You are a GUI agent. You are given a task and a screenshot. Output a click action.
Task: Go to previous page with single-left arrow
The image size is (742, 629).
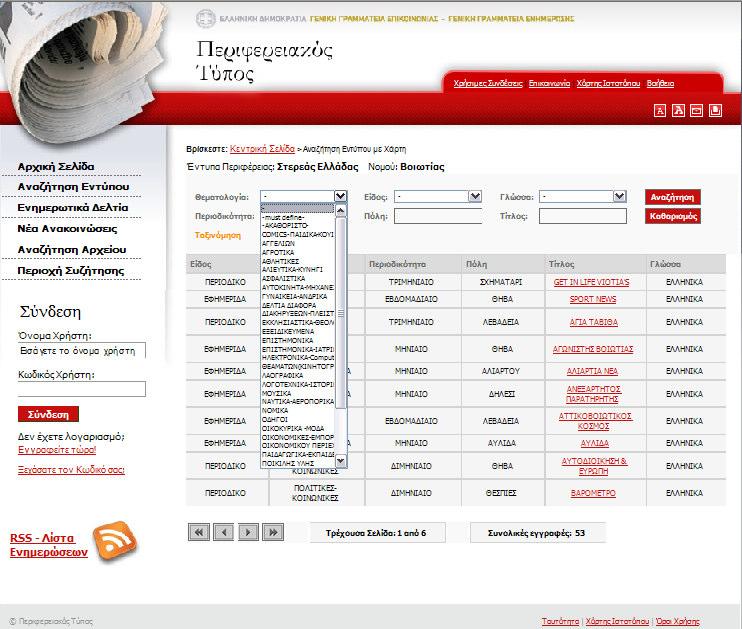223,532
